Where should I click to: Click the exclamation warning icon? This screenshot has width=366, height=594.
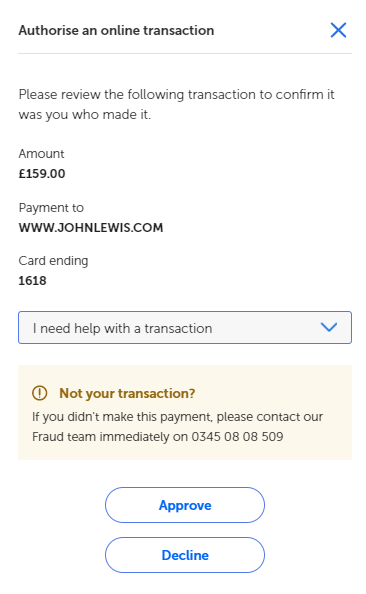click(x=39, y=393)
